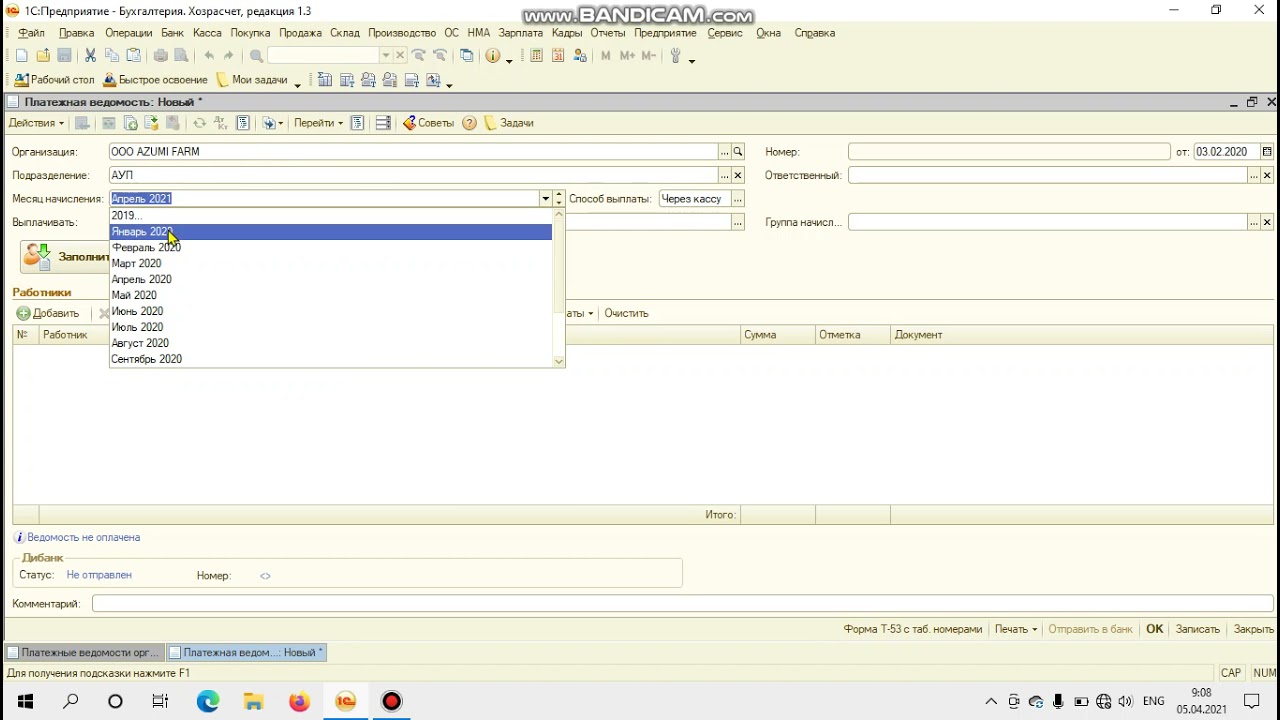
Task: Collapse the Месяц начисления dropdown arrow
Action: click(x=545, y=199)
